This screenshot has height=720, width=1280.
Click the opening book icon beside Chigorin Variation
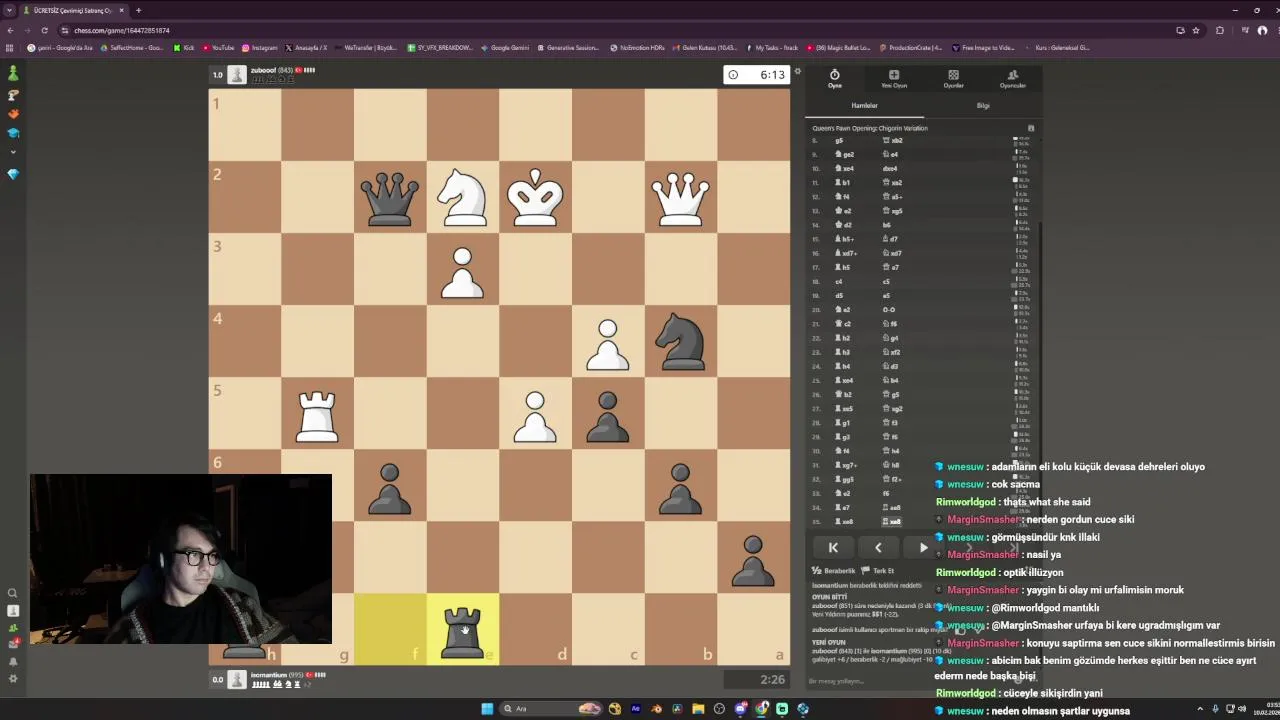pos(1031,128)
